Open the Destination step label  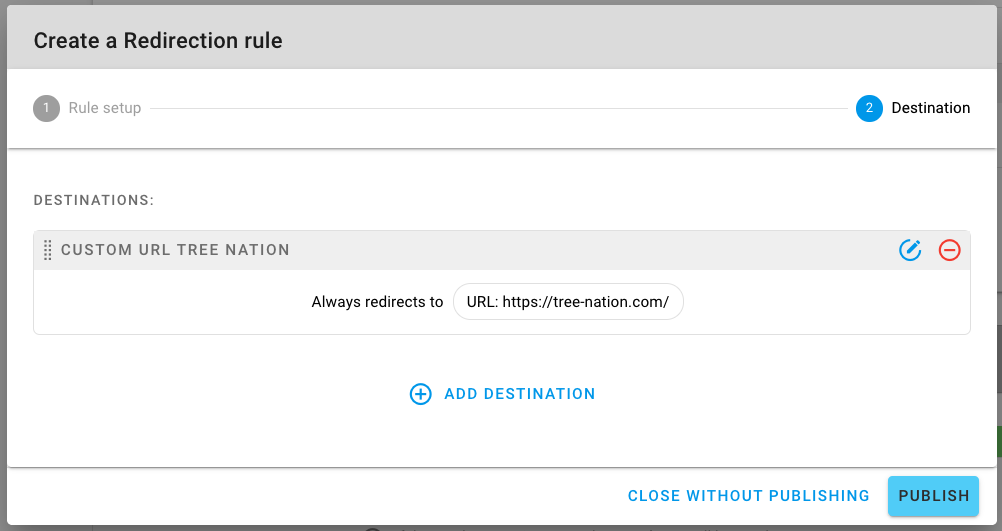click(930, 108)
